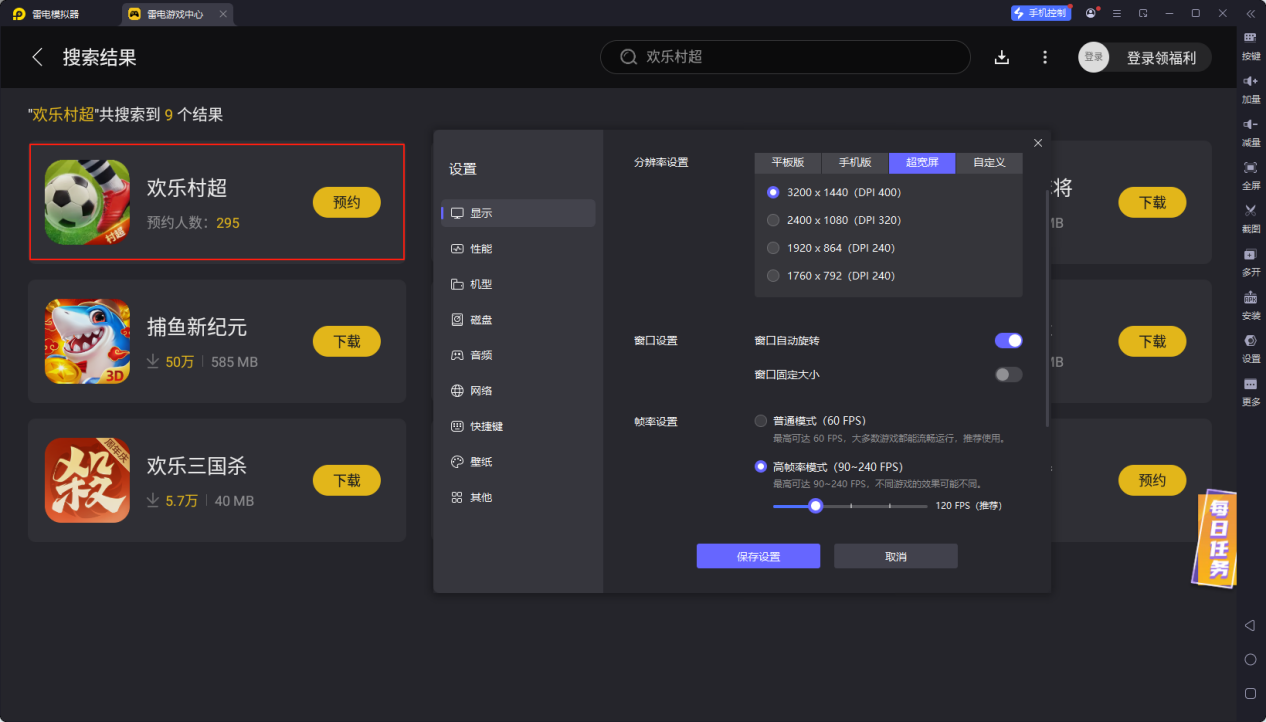Download 捕鱼新纪元

tap(347, 341)
